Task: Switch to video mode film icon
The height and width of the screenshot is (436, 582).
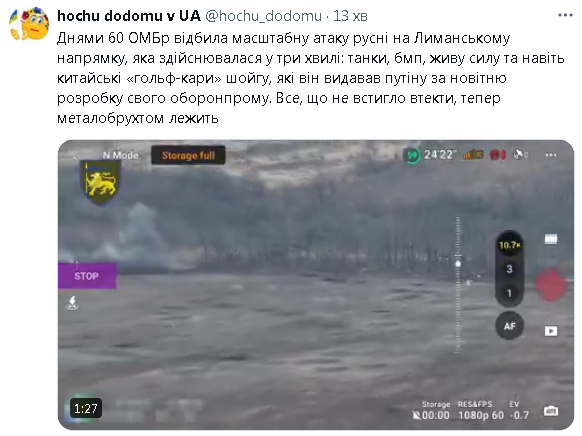Action: tap(551, 239)
